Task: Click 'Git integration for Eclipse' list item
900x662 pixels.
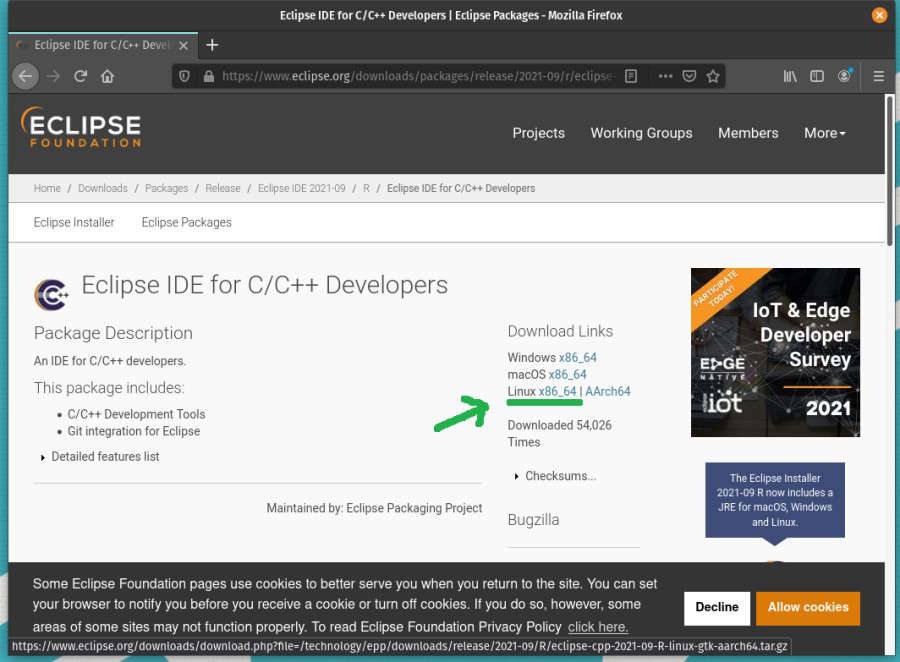Action: pyautogui.click(x=134, y=431)
